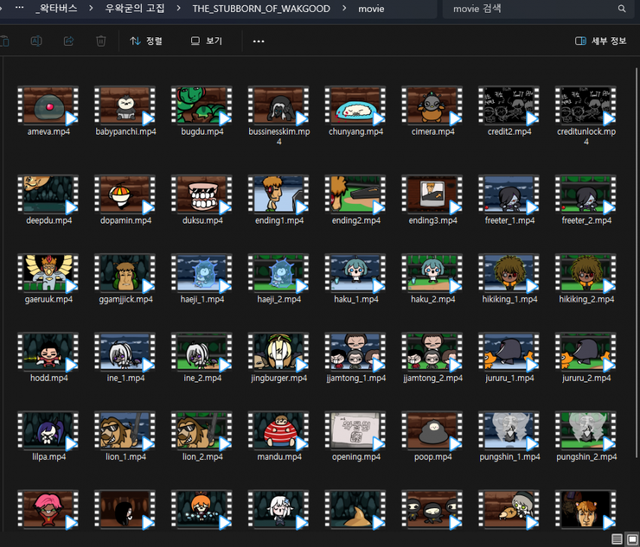Click the rename icon in toolbar
640x547 pixels.
coord(36,41)
